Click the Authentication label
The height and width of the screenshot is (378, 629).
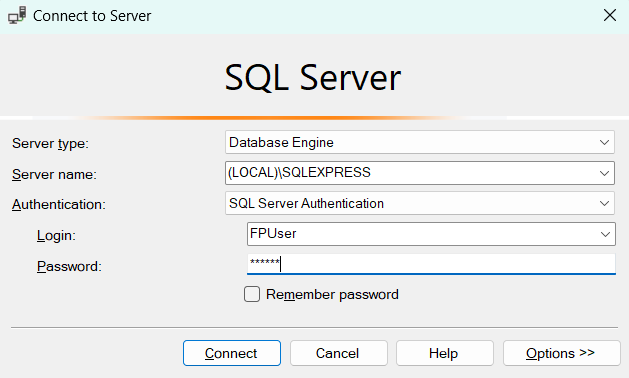(x=59, y=205)
